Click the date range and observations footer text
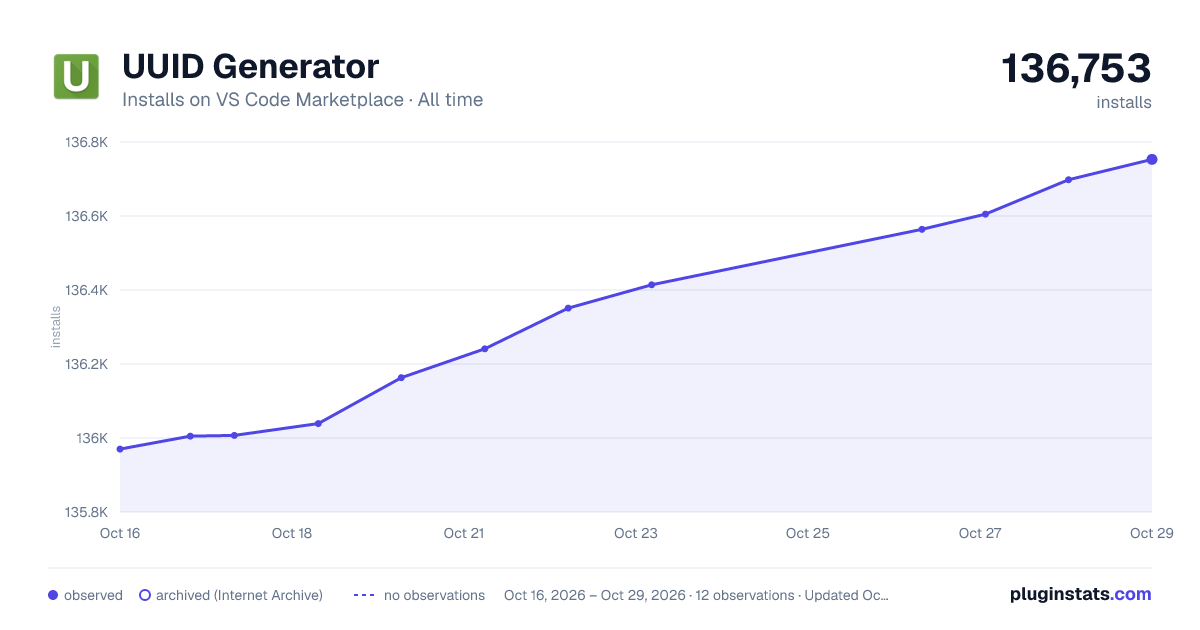The height and width of the screenshot is (630, 1200). pos(696,595)
